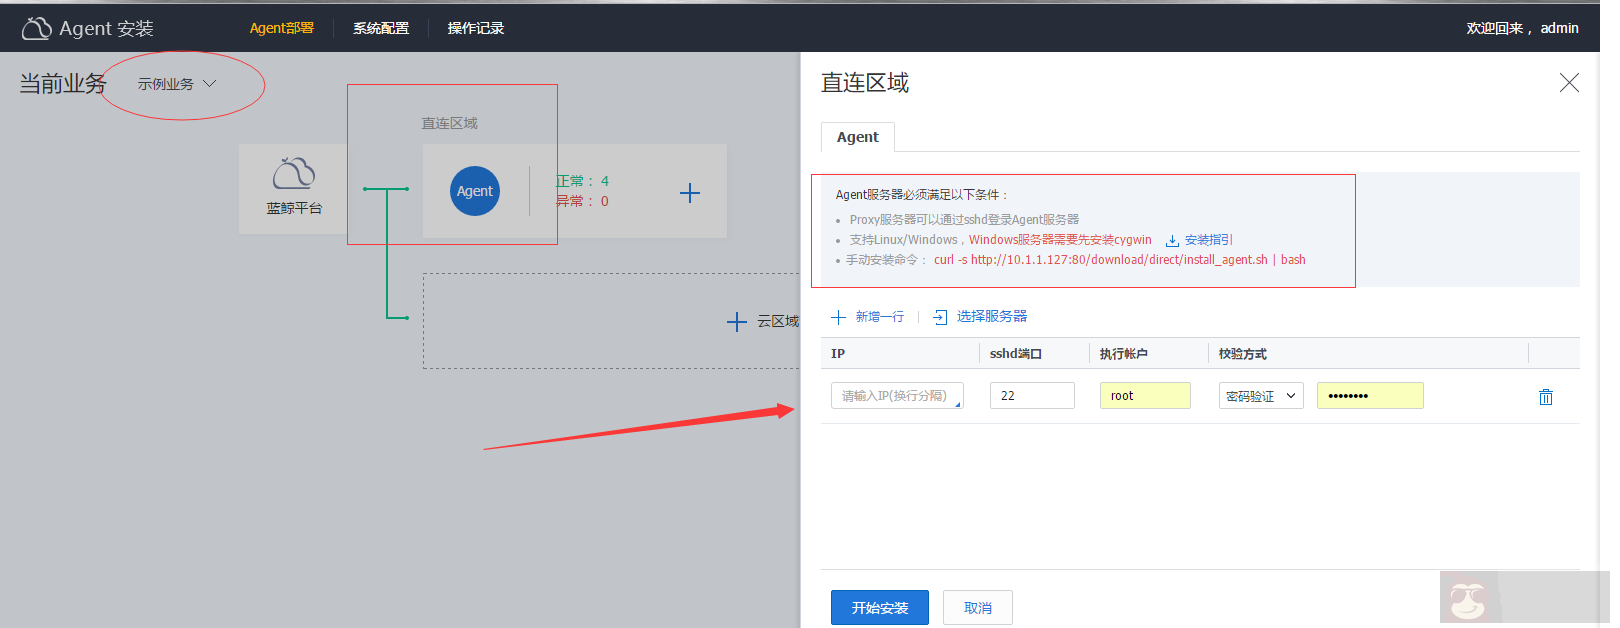The image size is (1620, 628).
Task: Click the password input field
Action: [x=1370, y=396]
